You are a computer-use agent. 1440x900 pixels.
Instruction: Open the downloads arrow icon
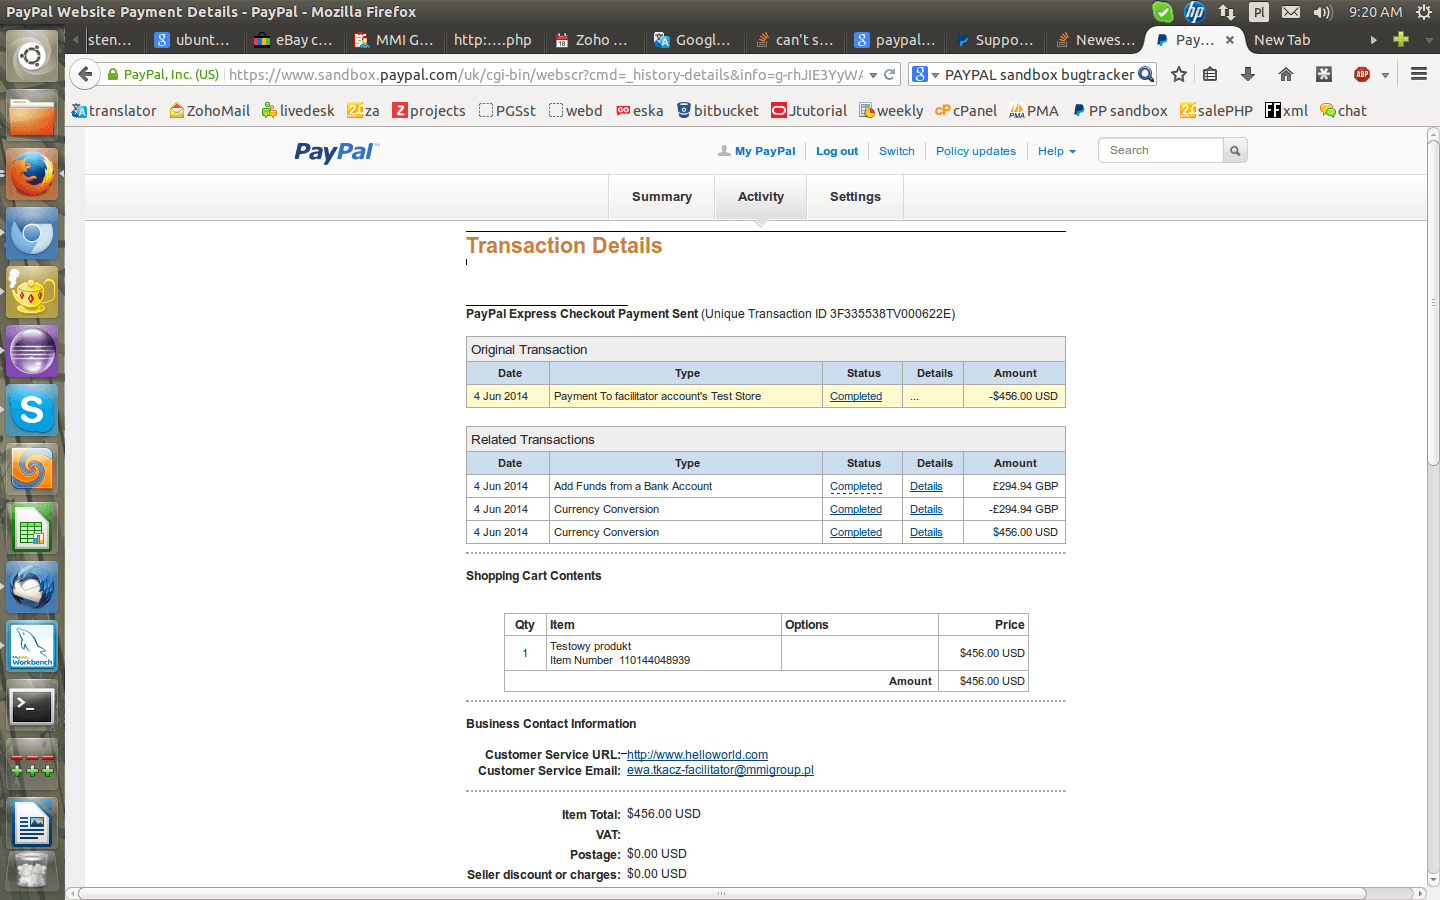[1247, 74]
